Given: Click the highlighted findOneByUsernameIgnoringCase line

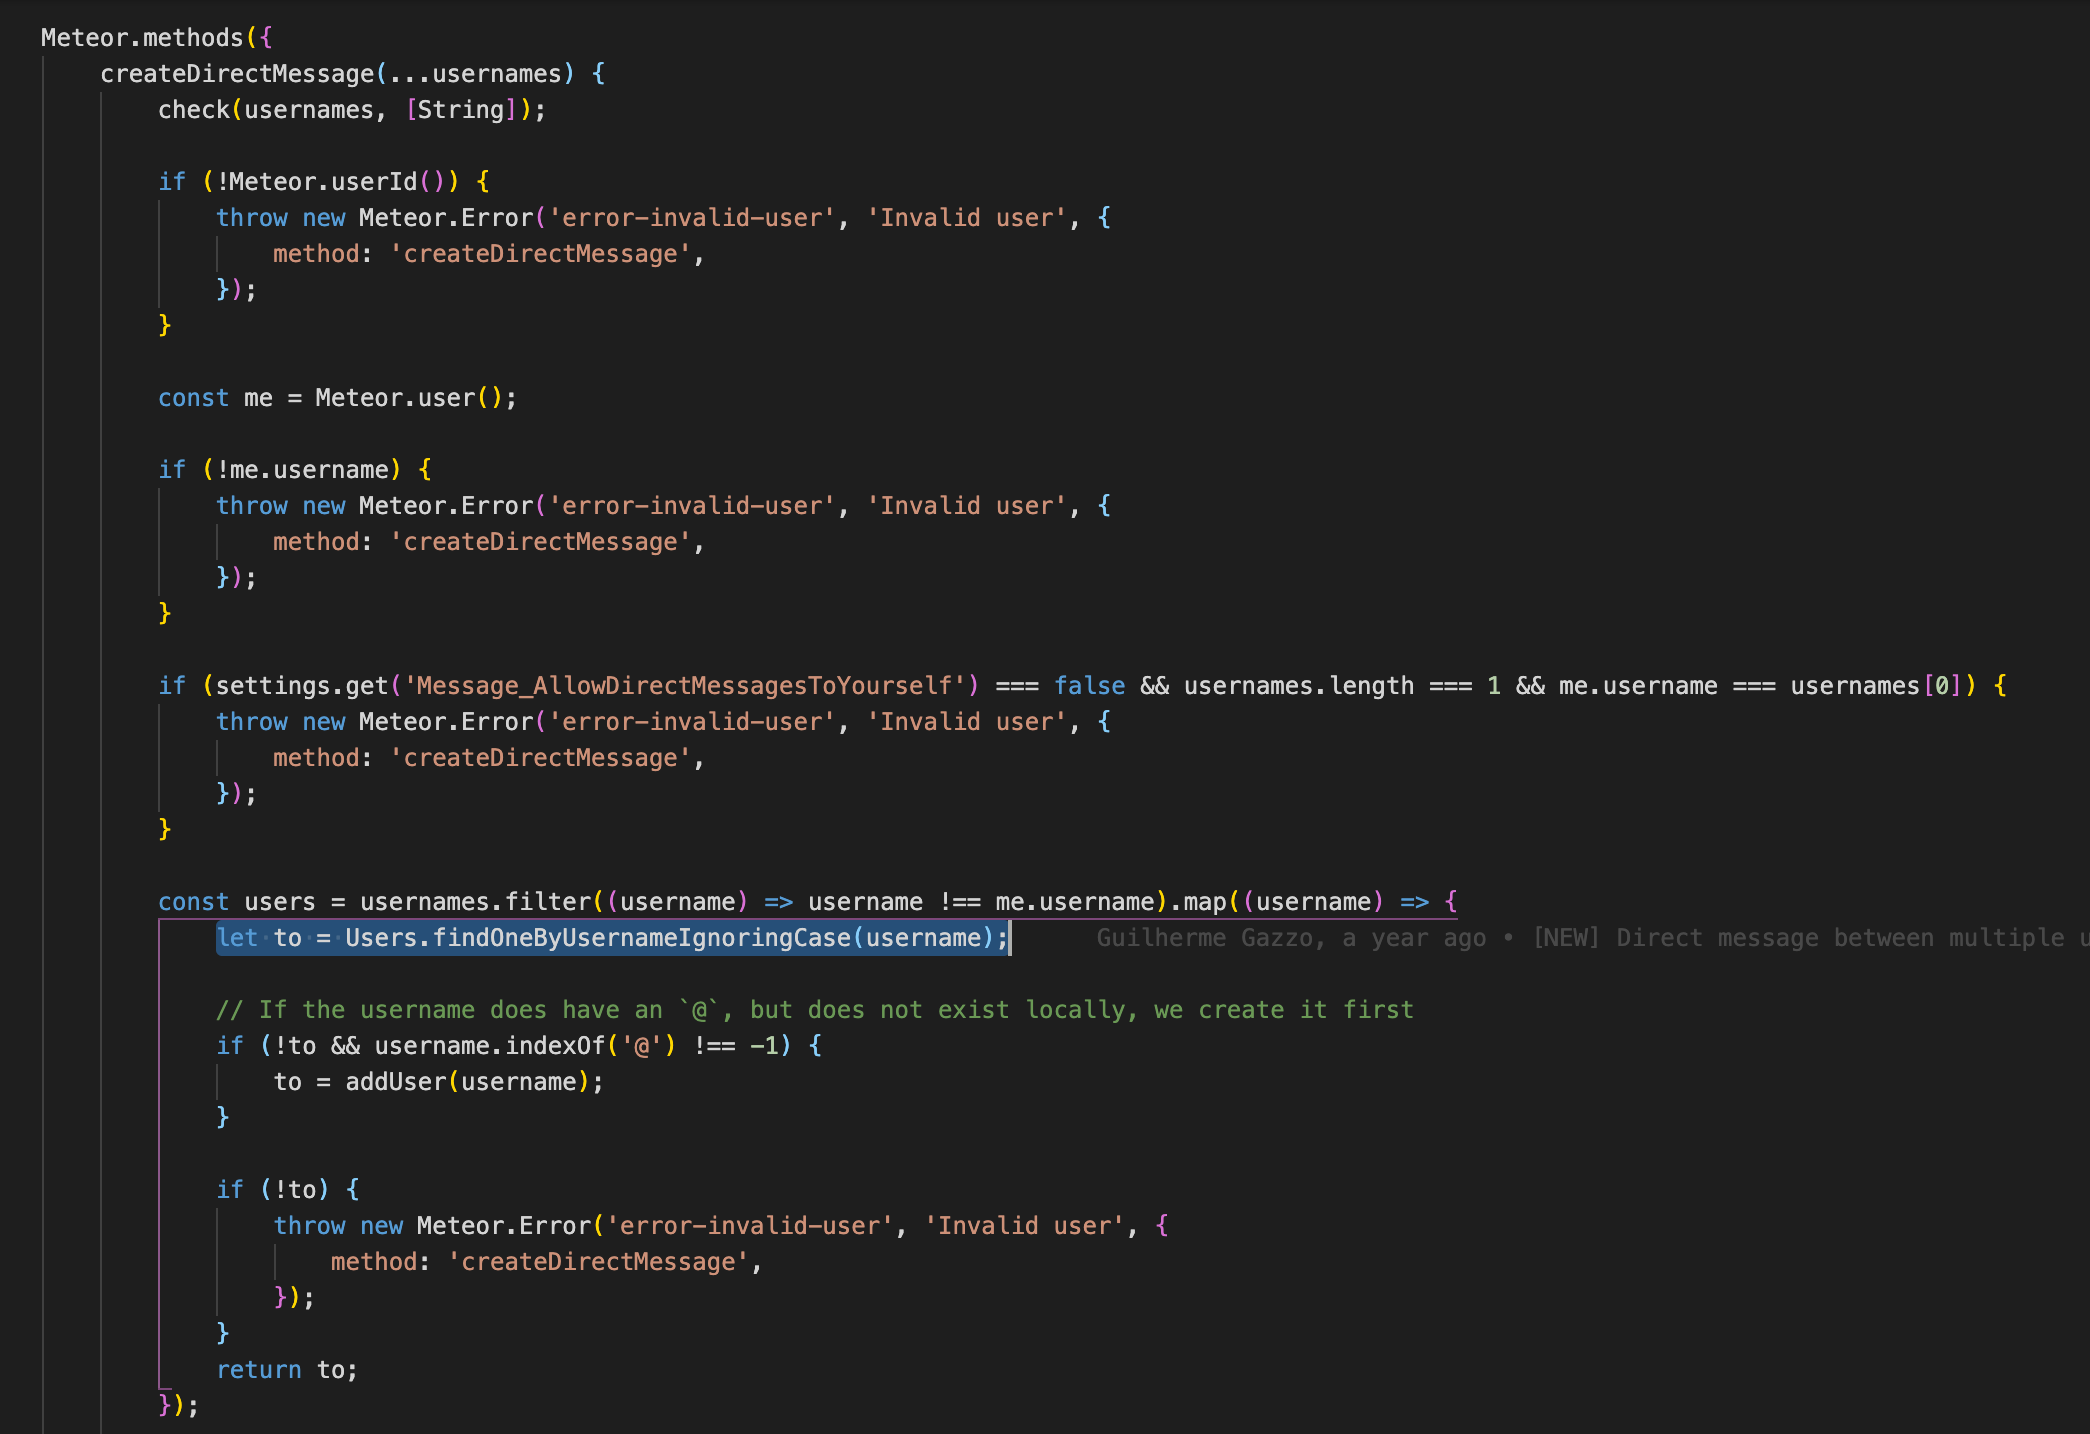Looking at the screenshot, I should click(610, 937).
